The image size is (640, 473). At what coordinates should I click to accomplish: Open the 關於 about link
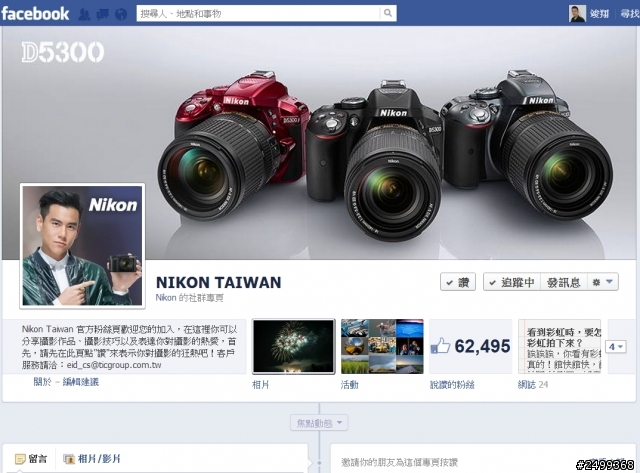42,382
